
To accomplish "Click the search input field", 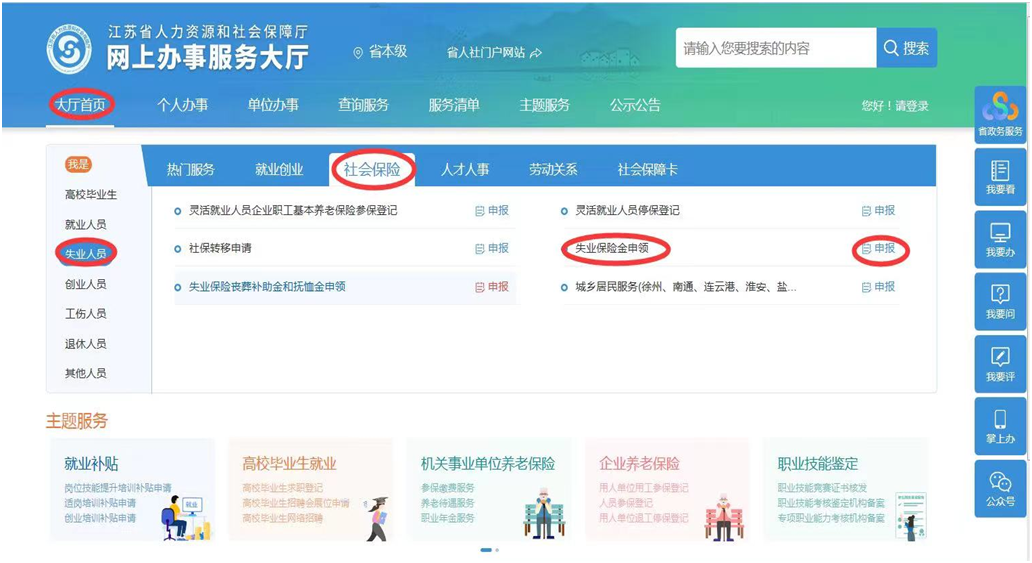I will point(775,48).
